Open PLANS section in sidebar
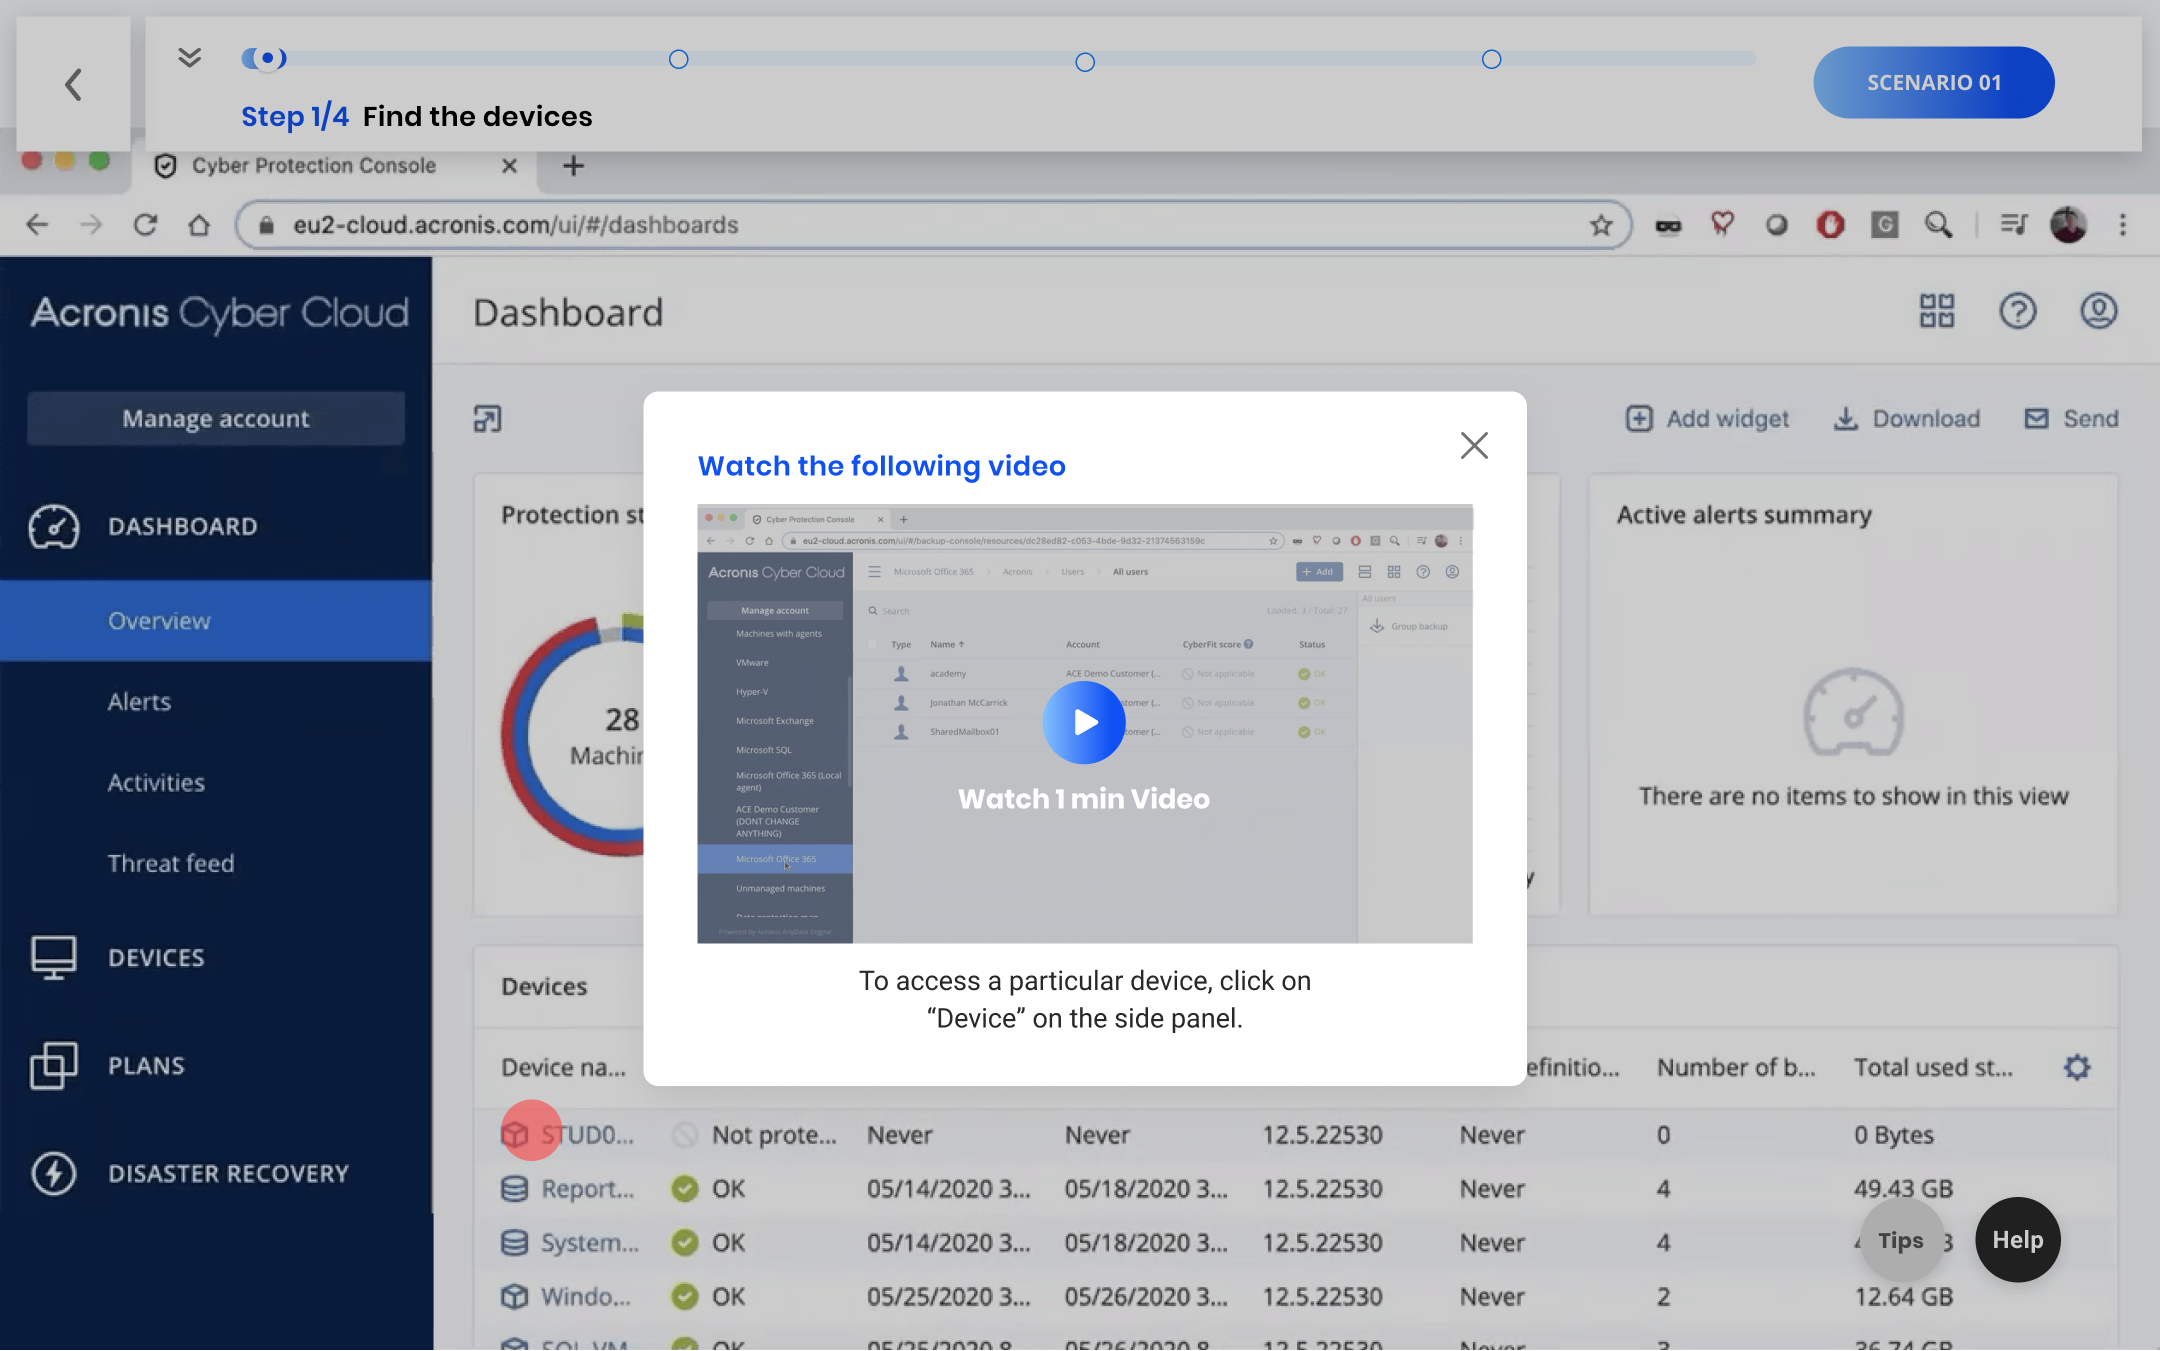Screen dimensions: 2160x1351 [146, 1065]
